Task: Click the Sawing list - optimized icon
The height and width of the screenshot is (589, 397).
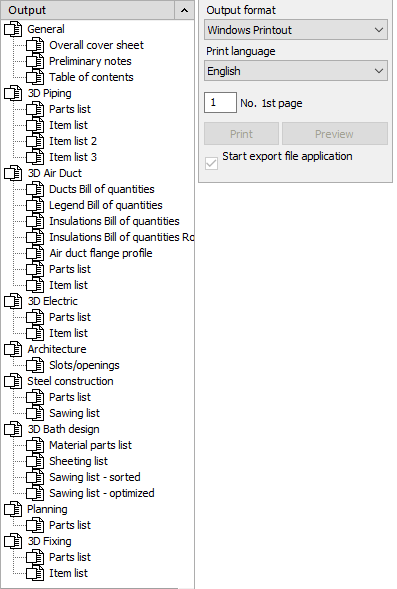Action: pos(35,493)
